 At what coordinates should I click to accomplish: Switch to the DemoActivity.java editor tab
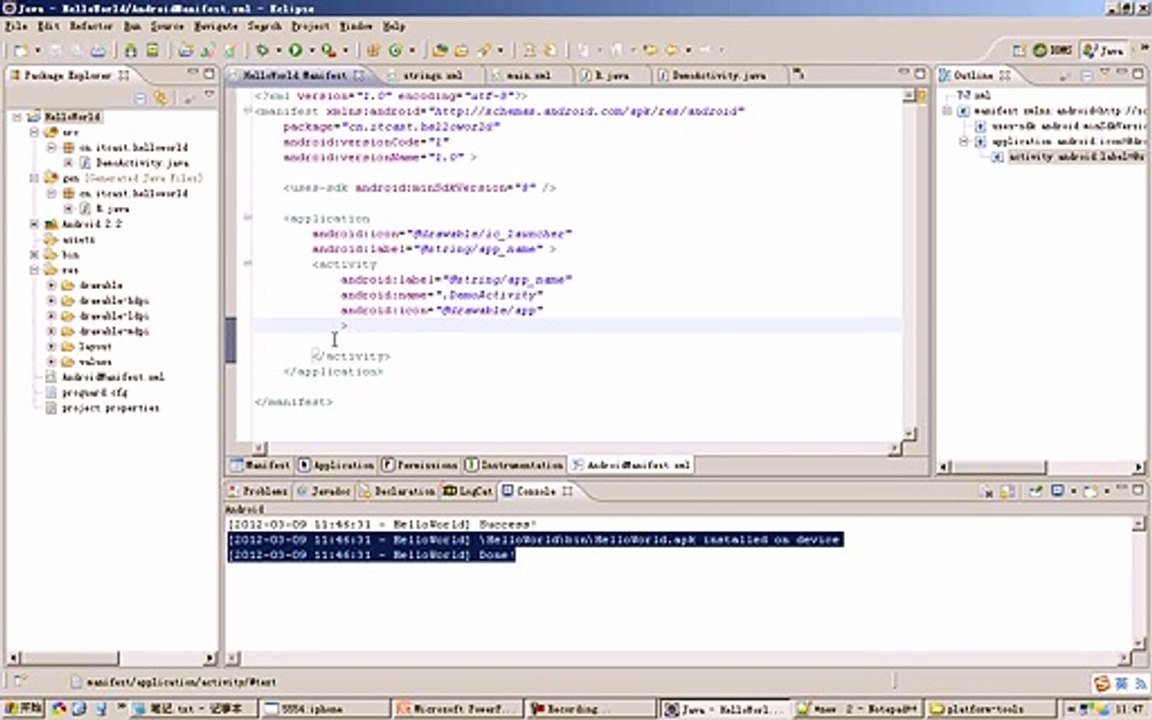[718, 75]
